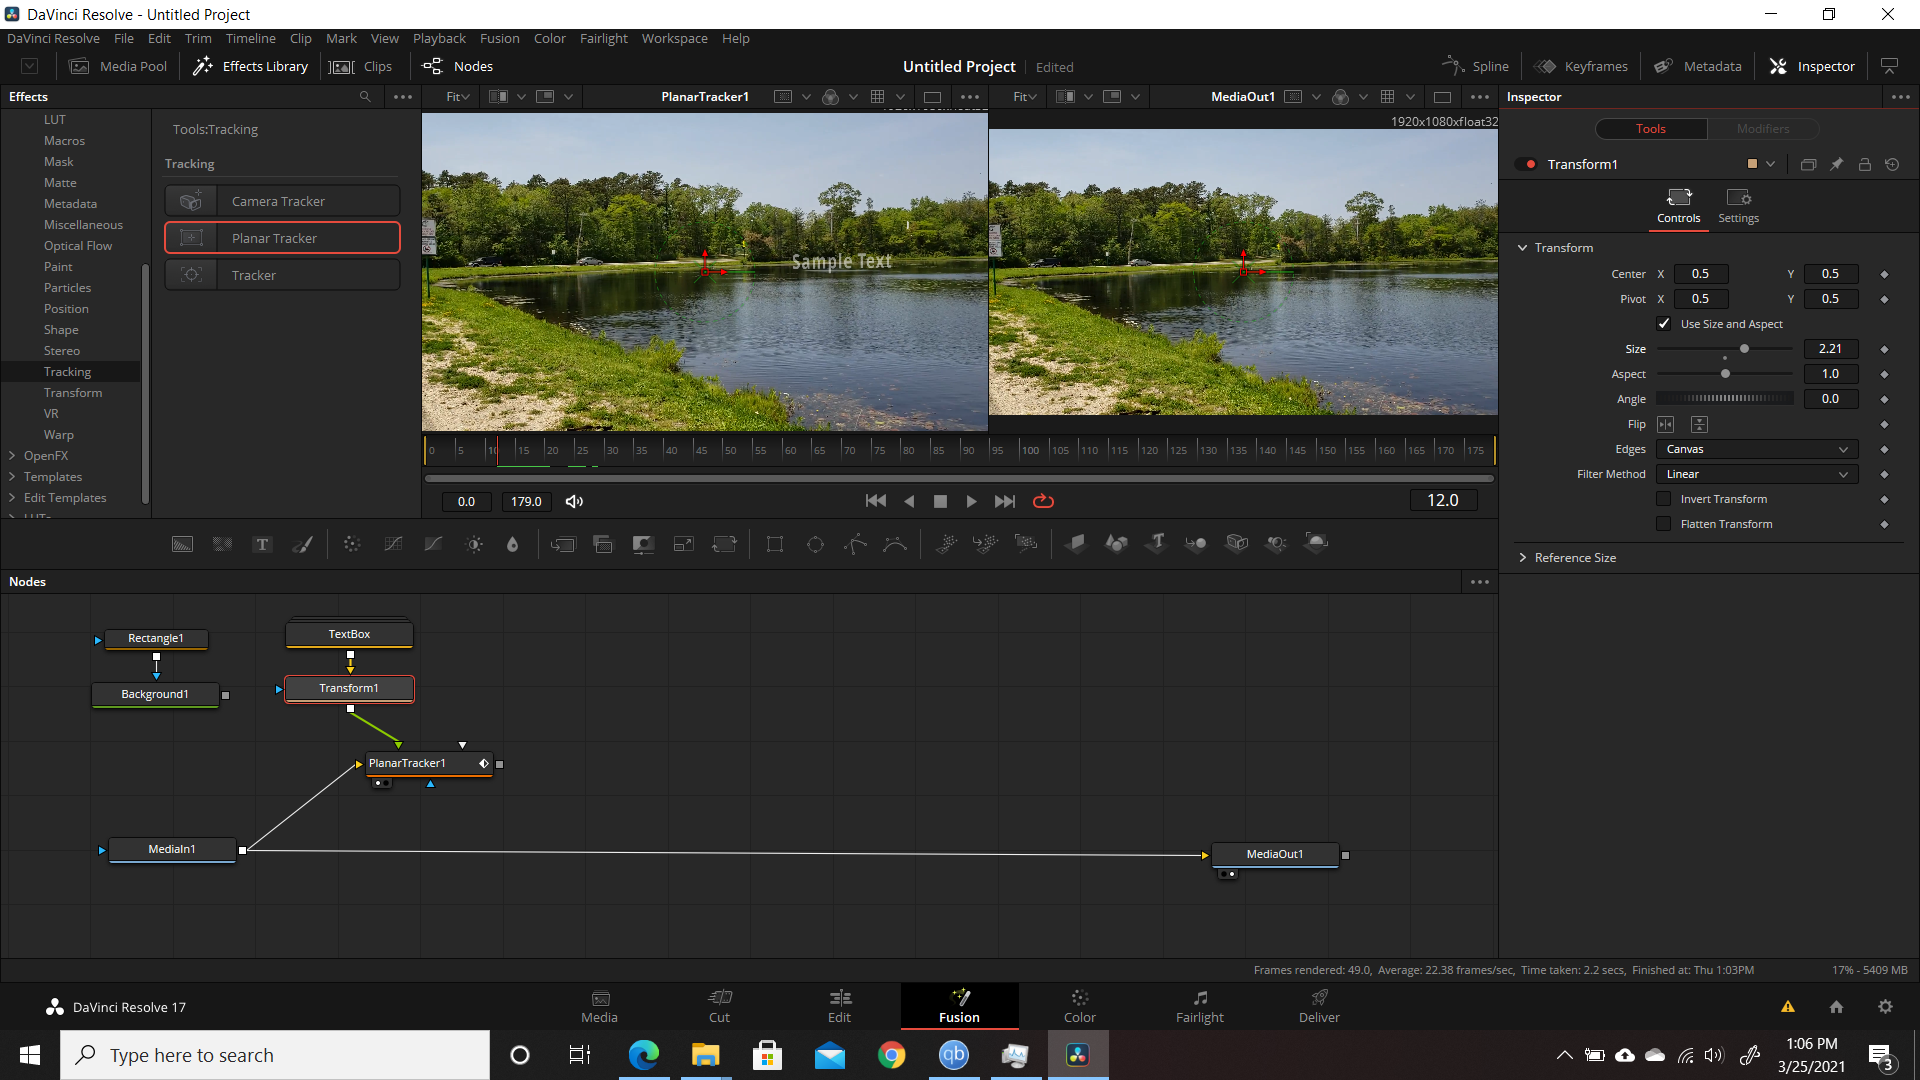Pin the Transform1 inspector panel
The height and width of the screenshot is (1080, 1920).
pyautogui.click(x=1836, y=164)
